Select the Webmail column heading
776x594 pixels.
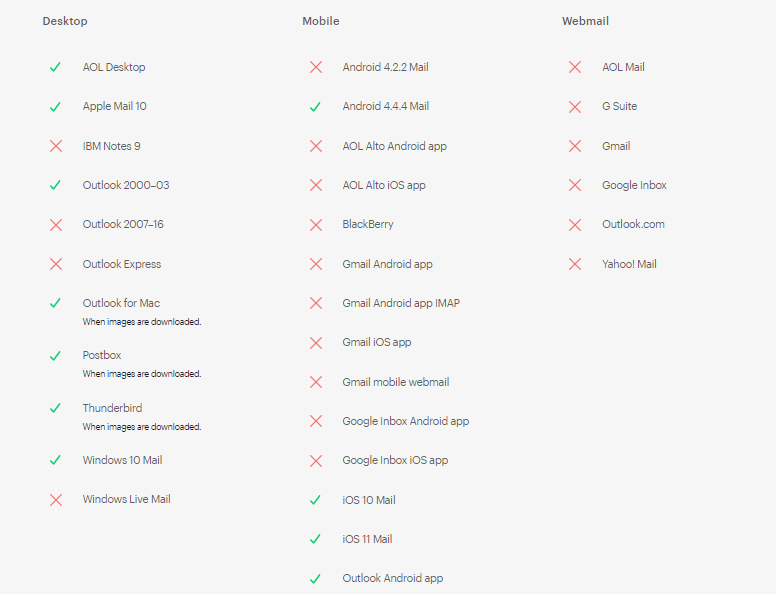click(585, 21)
